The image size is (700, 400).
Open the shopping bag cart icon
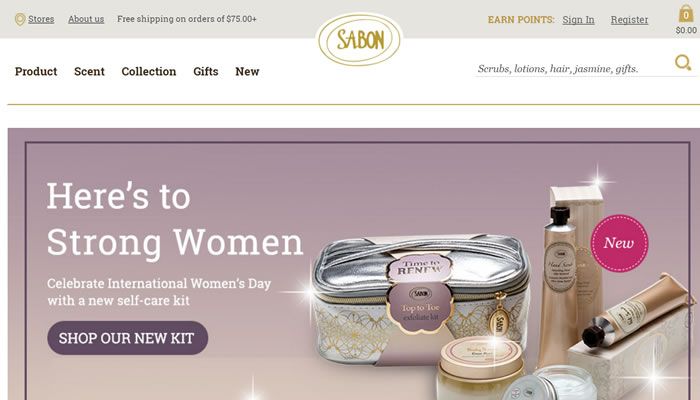(686, 13)
